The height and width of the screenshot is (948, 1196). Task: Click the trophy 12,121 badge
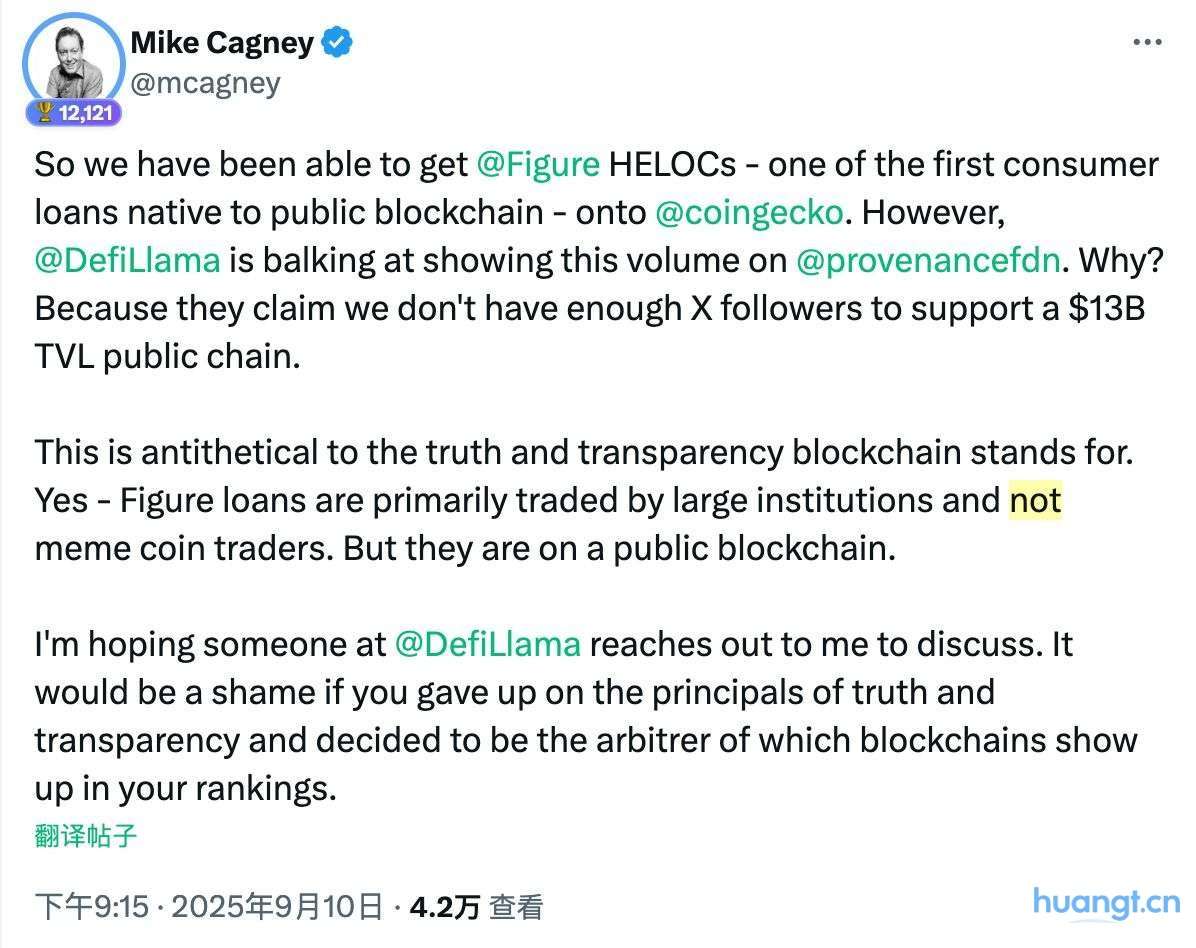click(74, 113)
